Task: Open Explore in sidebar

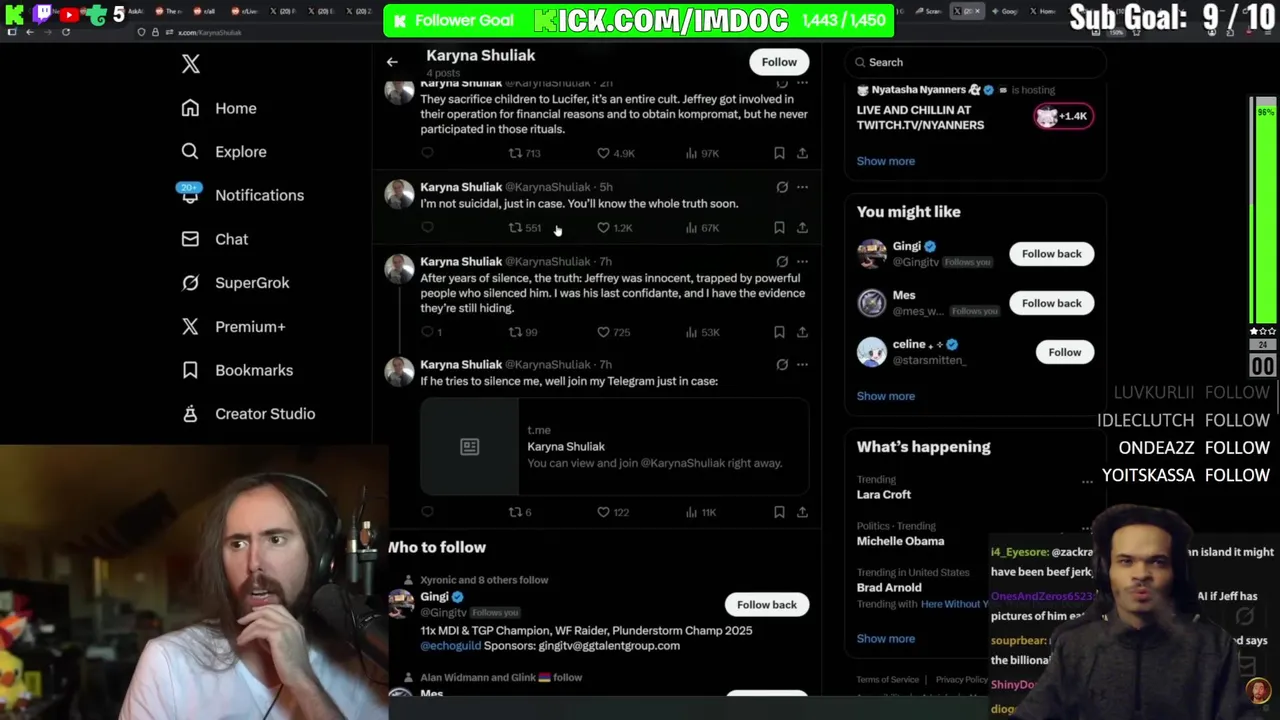Action: point(224,152)
